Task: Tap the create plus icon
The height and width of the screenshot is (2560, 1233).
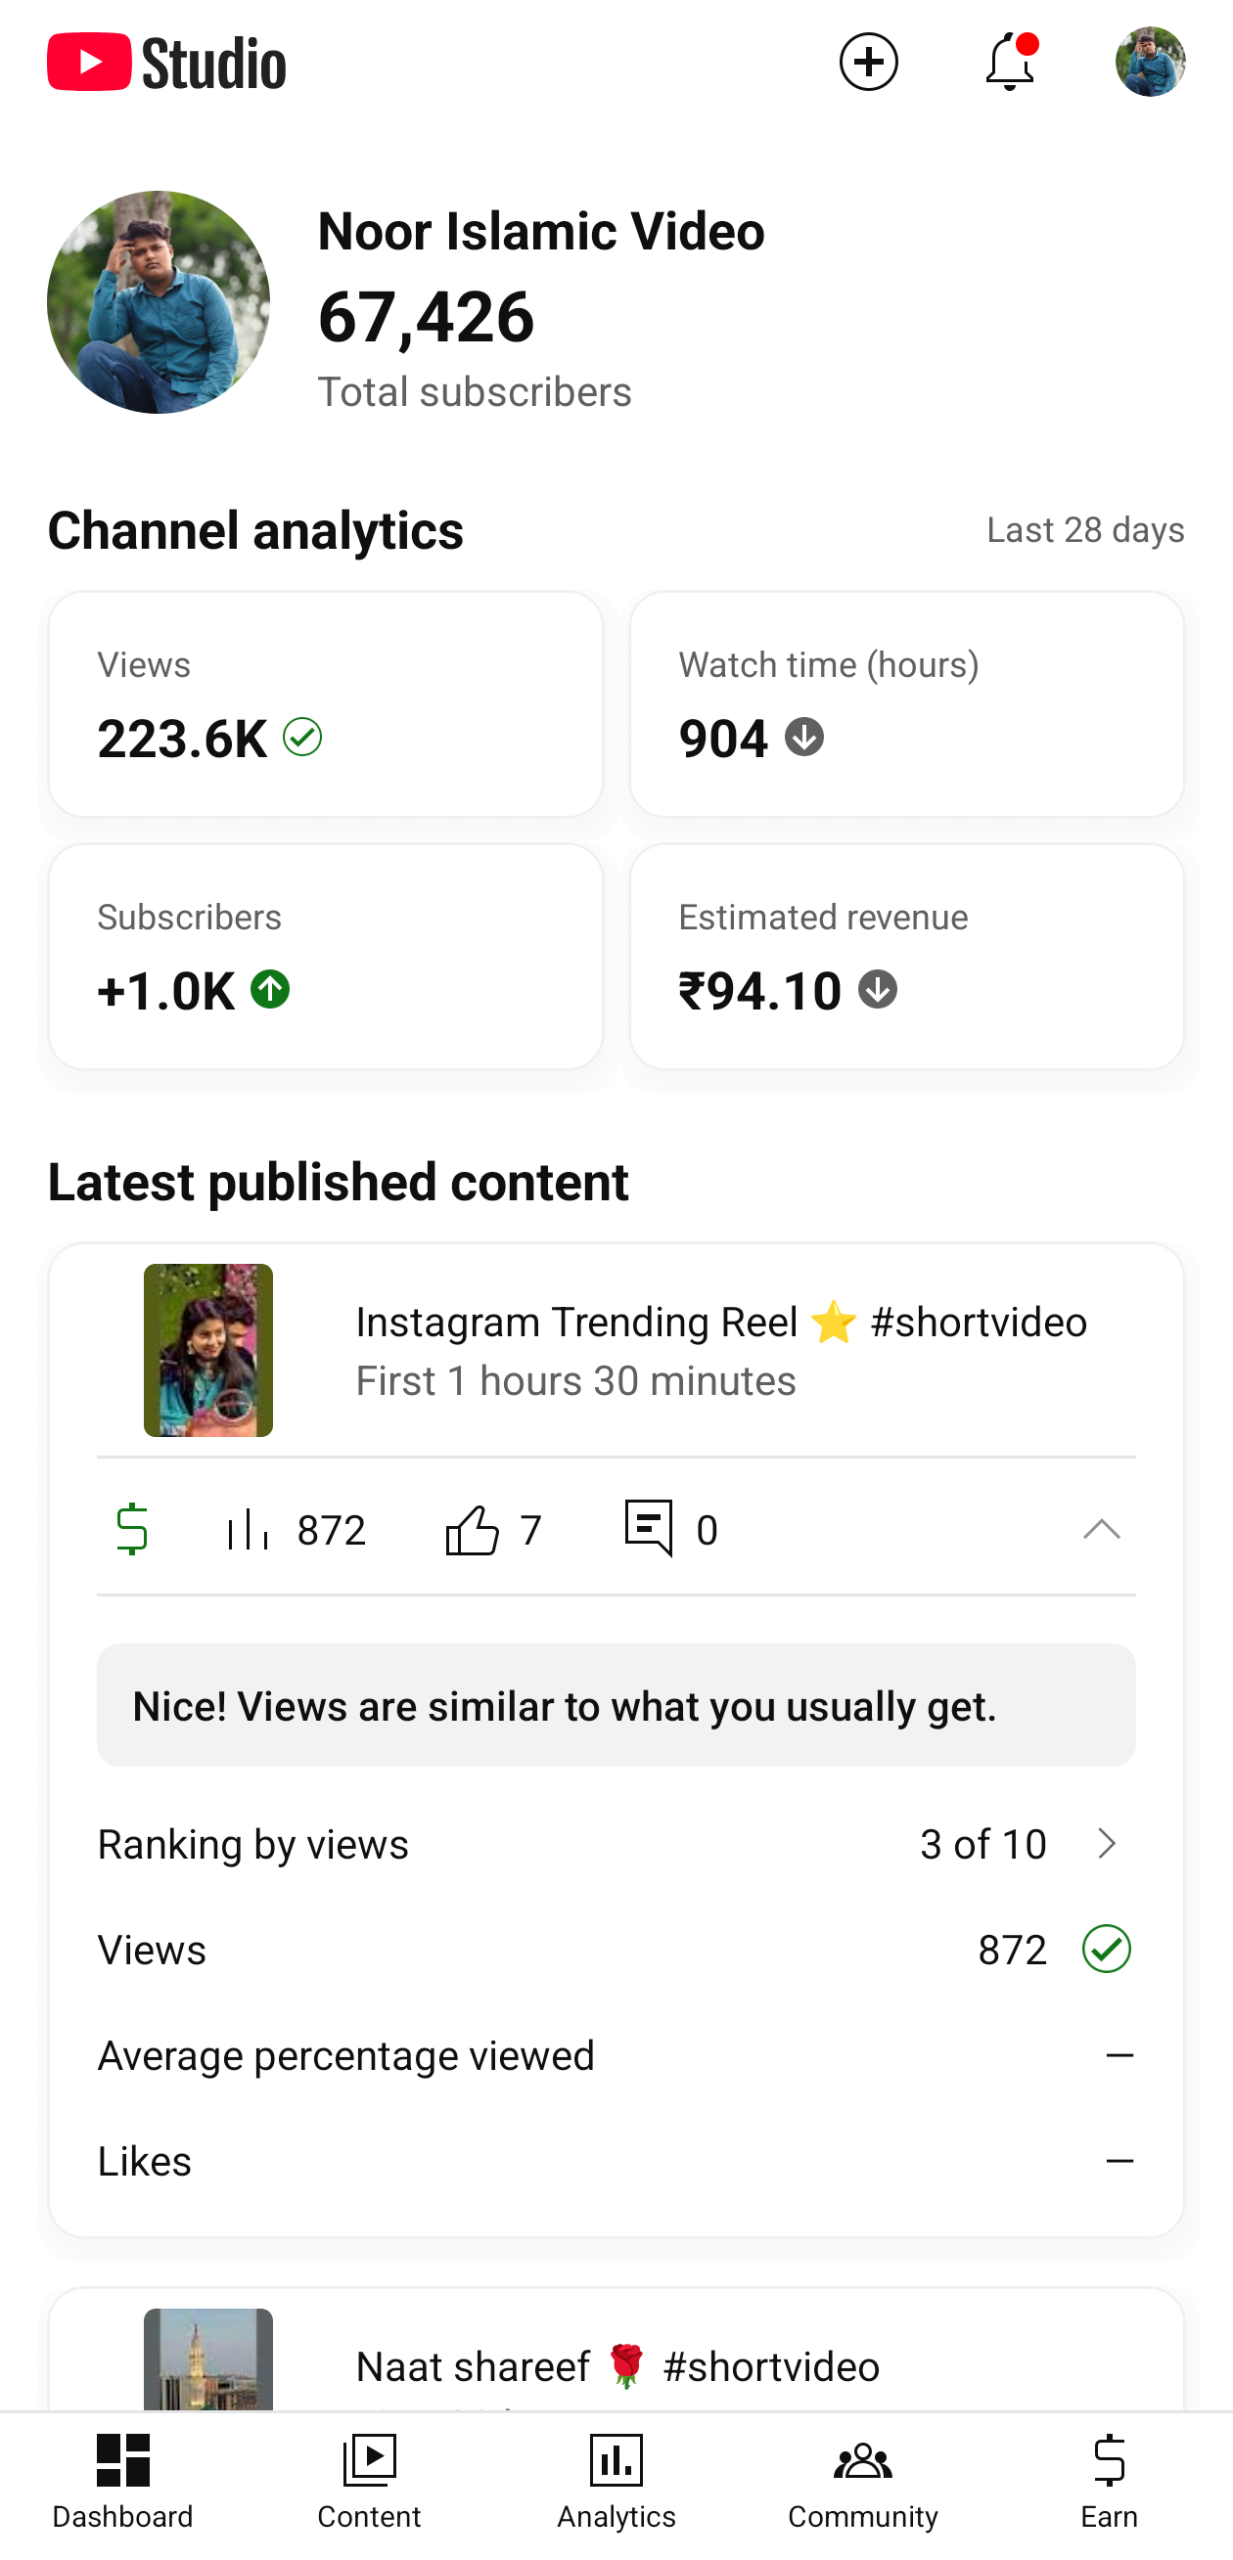Action: [x=868, y=62]
